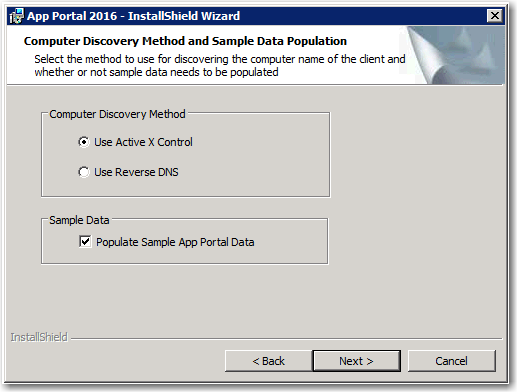
Task: Go to the previous step with Back
Action: tap(268, 361)
